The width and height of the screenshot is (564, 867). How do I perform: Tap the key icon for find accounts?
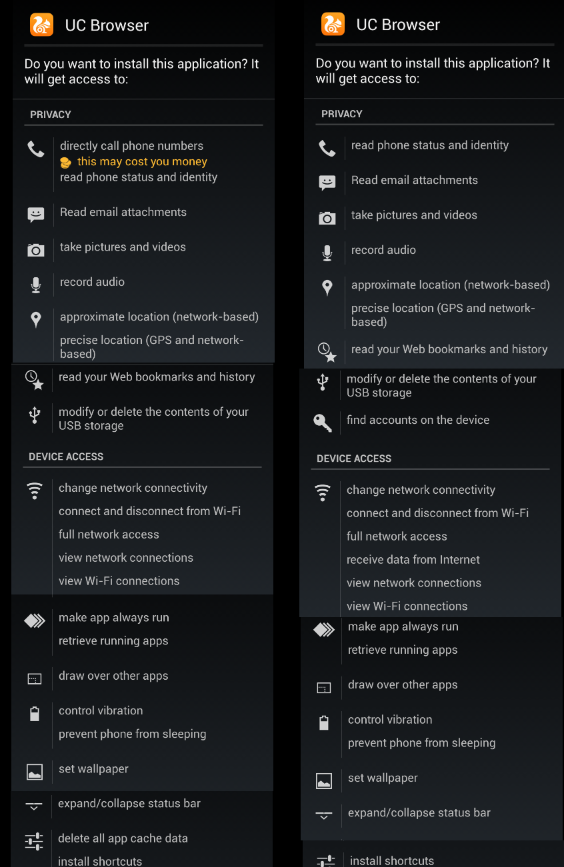coord(322,422)
